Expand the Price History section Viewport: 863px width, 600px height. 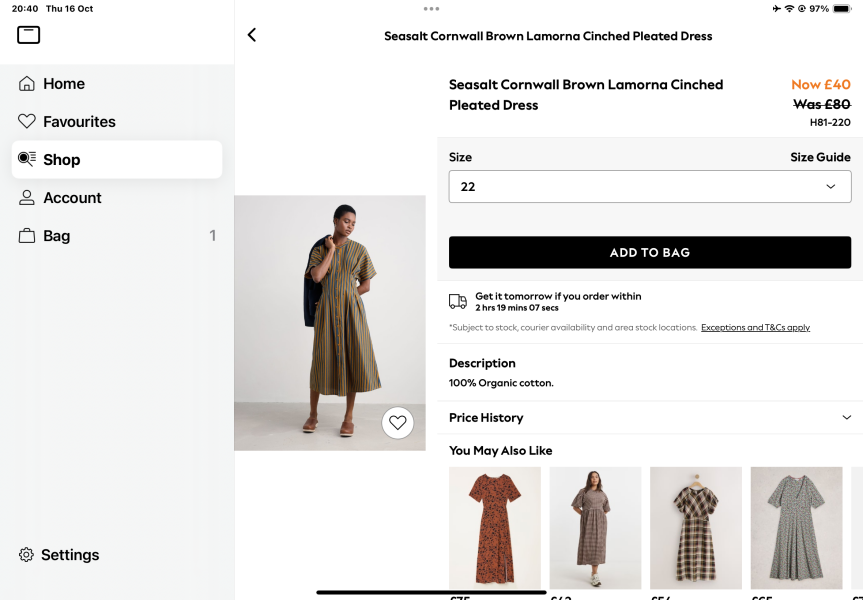(x=650, y=418)
